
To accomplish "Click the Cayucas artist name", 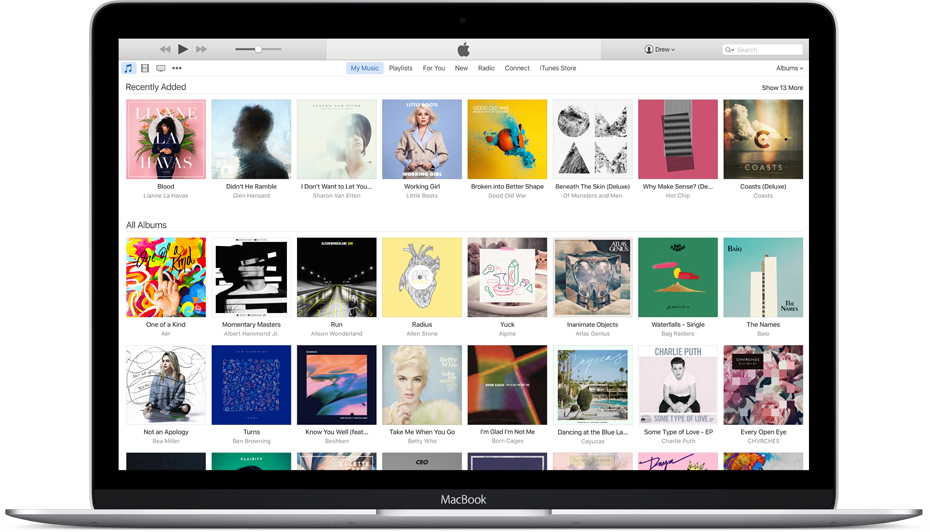I will [x=593, y=441].
